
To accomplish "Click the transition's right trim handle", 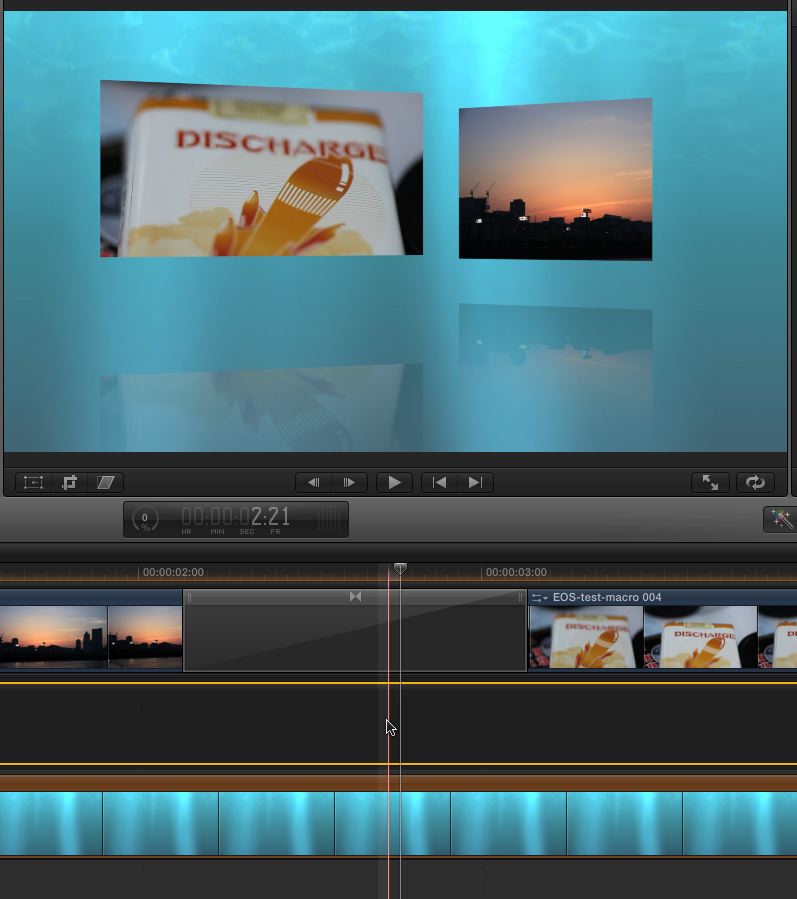I will pos(520,597).
